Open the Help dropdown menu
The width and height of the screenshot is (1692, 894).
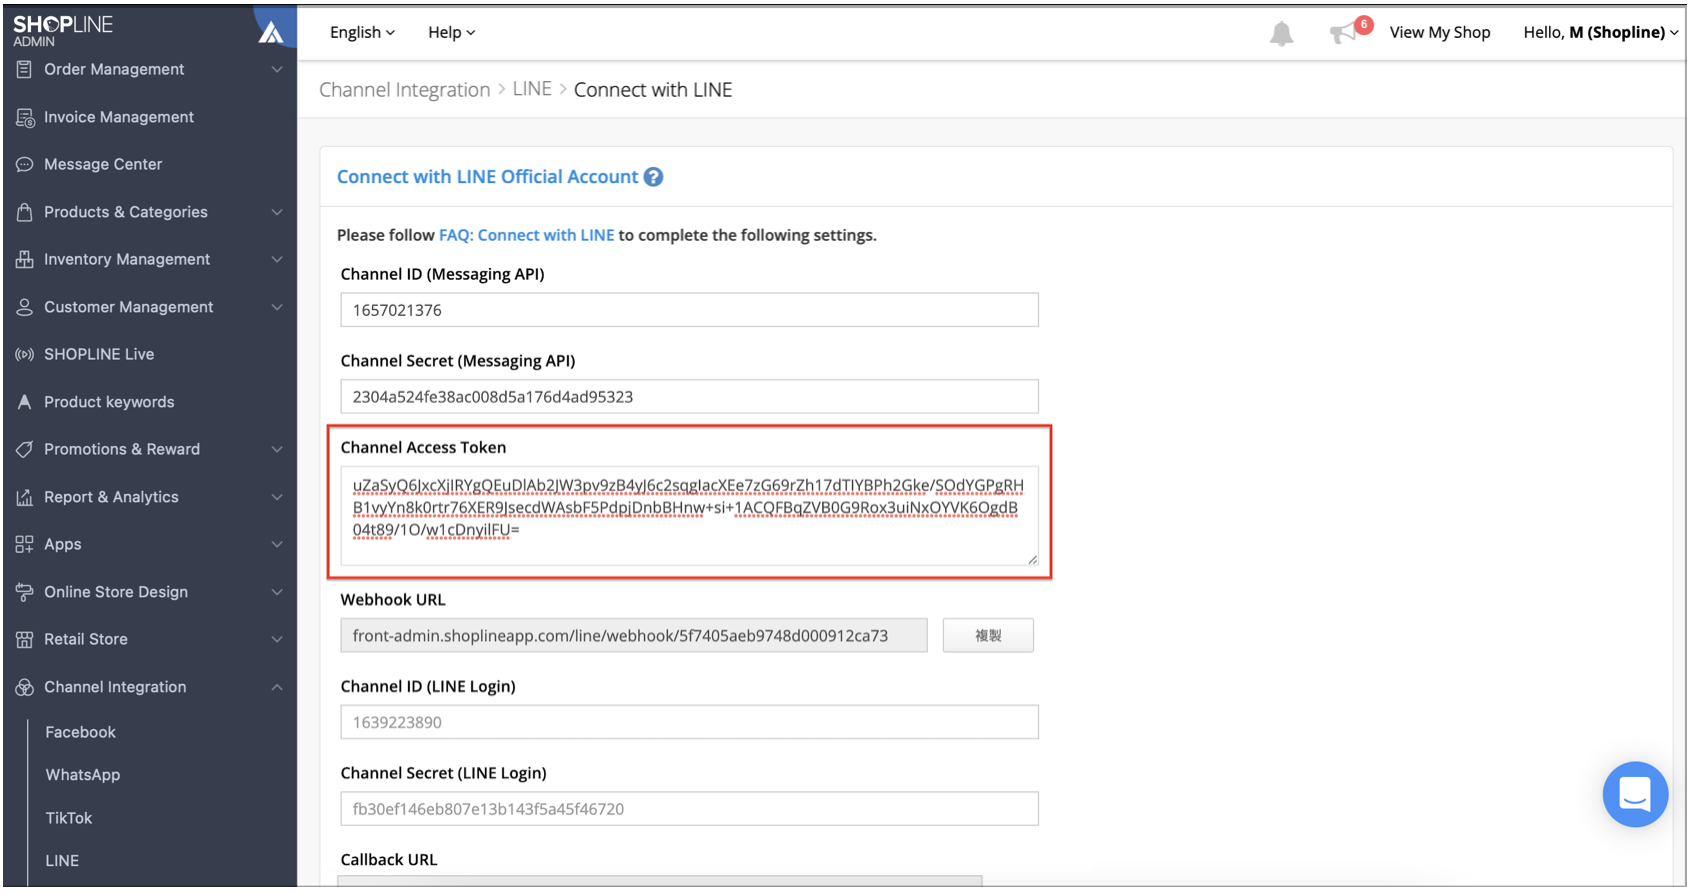pyautogui.click(x=451, y=32)
